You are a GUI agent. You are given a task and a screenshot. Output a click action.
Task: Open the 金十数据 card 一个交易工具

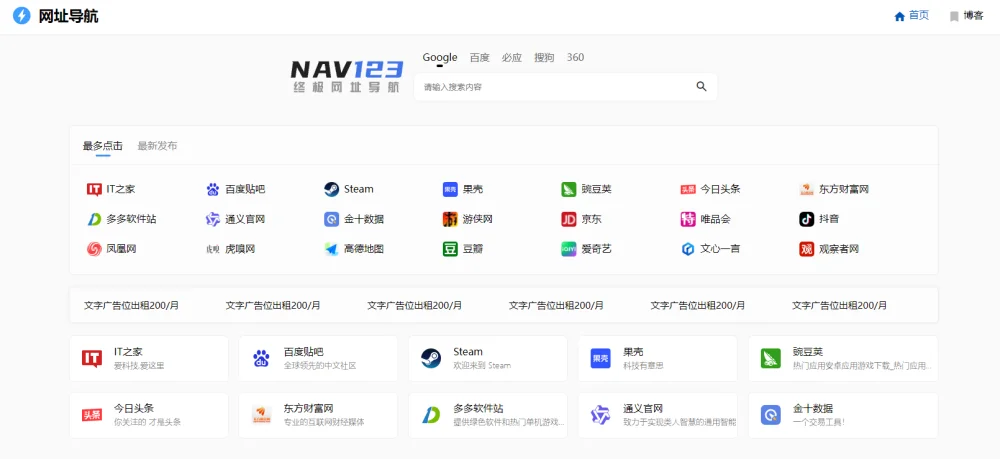coord(843,415)
